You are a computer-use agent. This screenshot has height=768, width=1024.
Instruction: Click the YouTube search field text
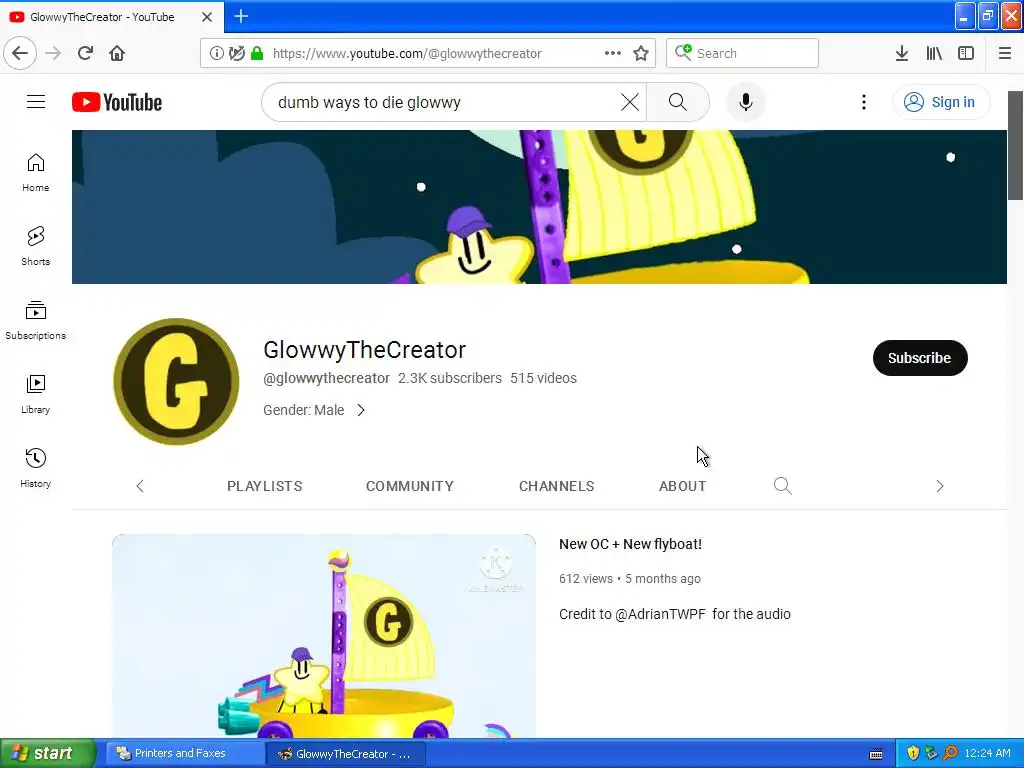click(369, 102)
